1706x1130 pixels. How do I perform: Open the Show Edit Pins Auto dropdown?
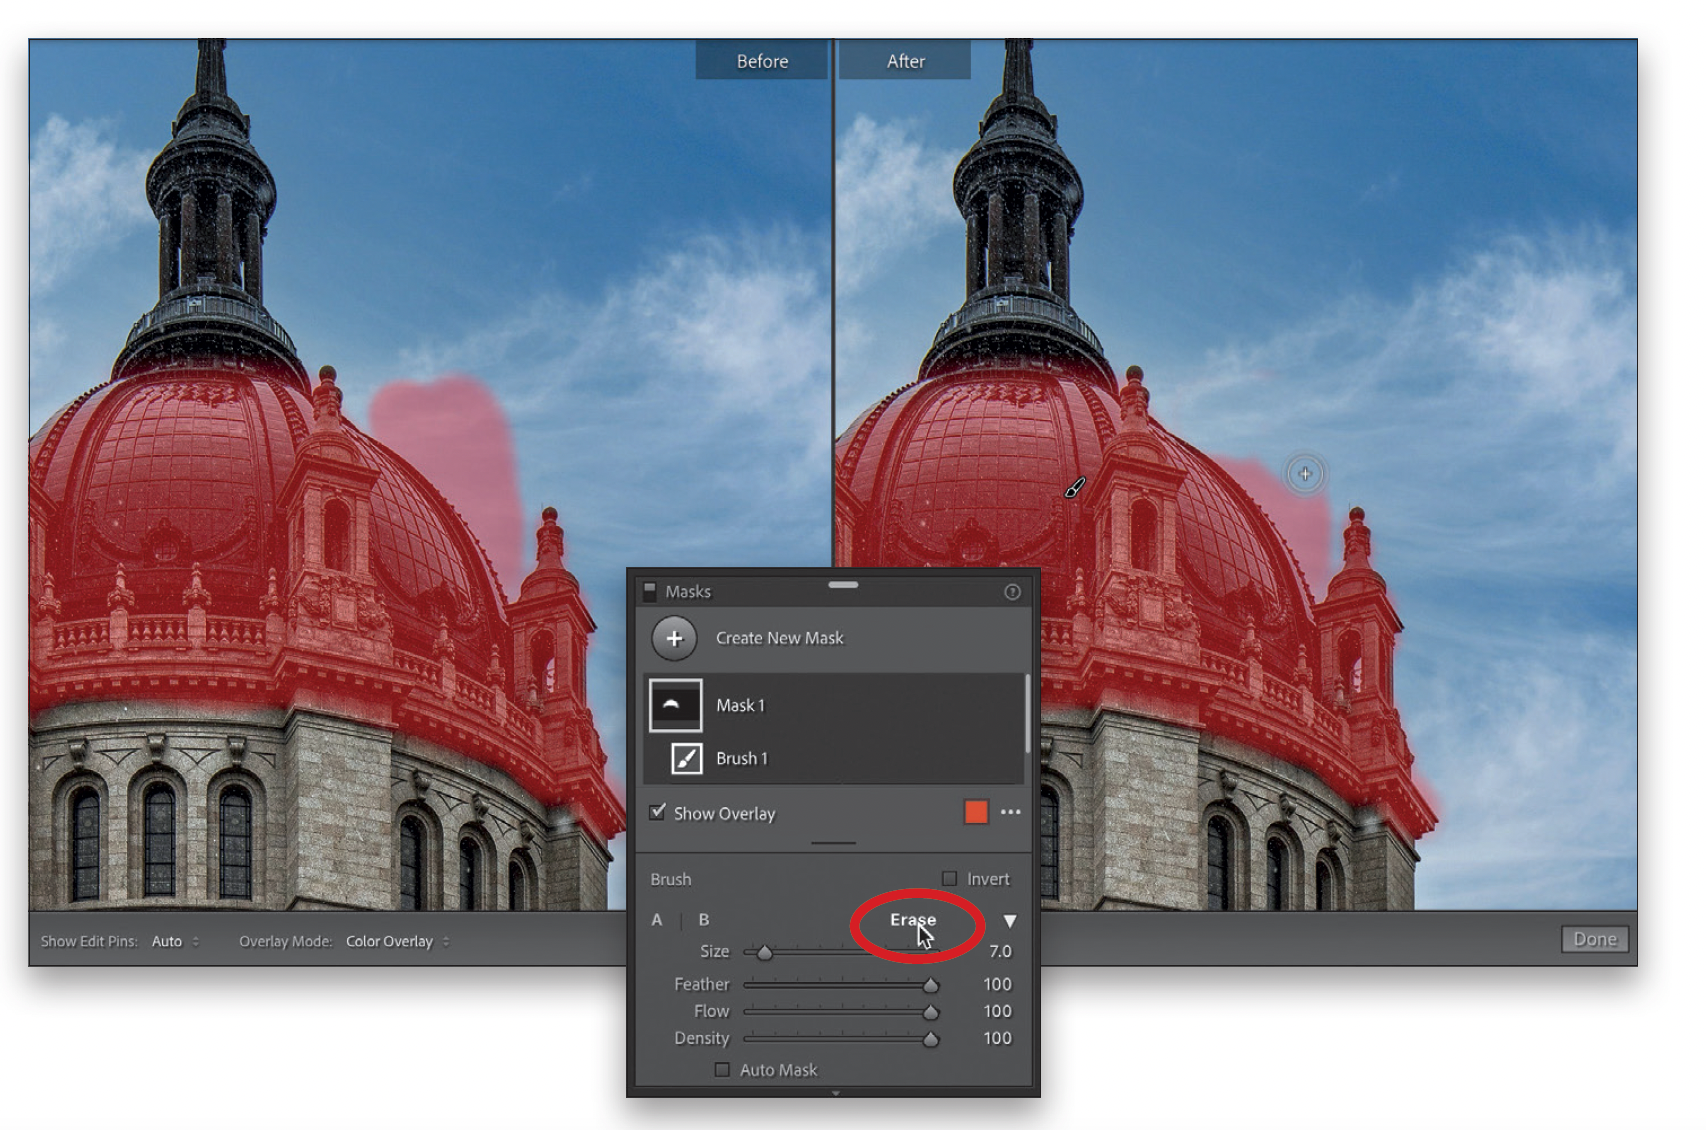tap(175, 941)
